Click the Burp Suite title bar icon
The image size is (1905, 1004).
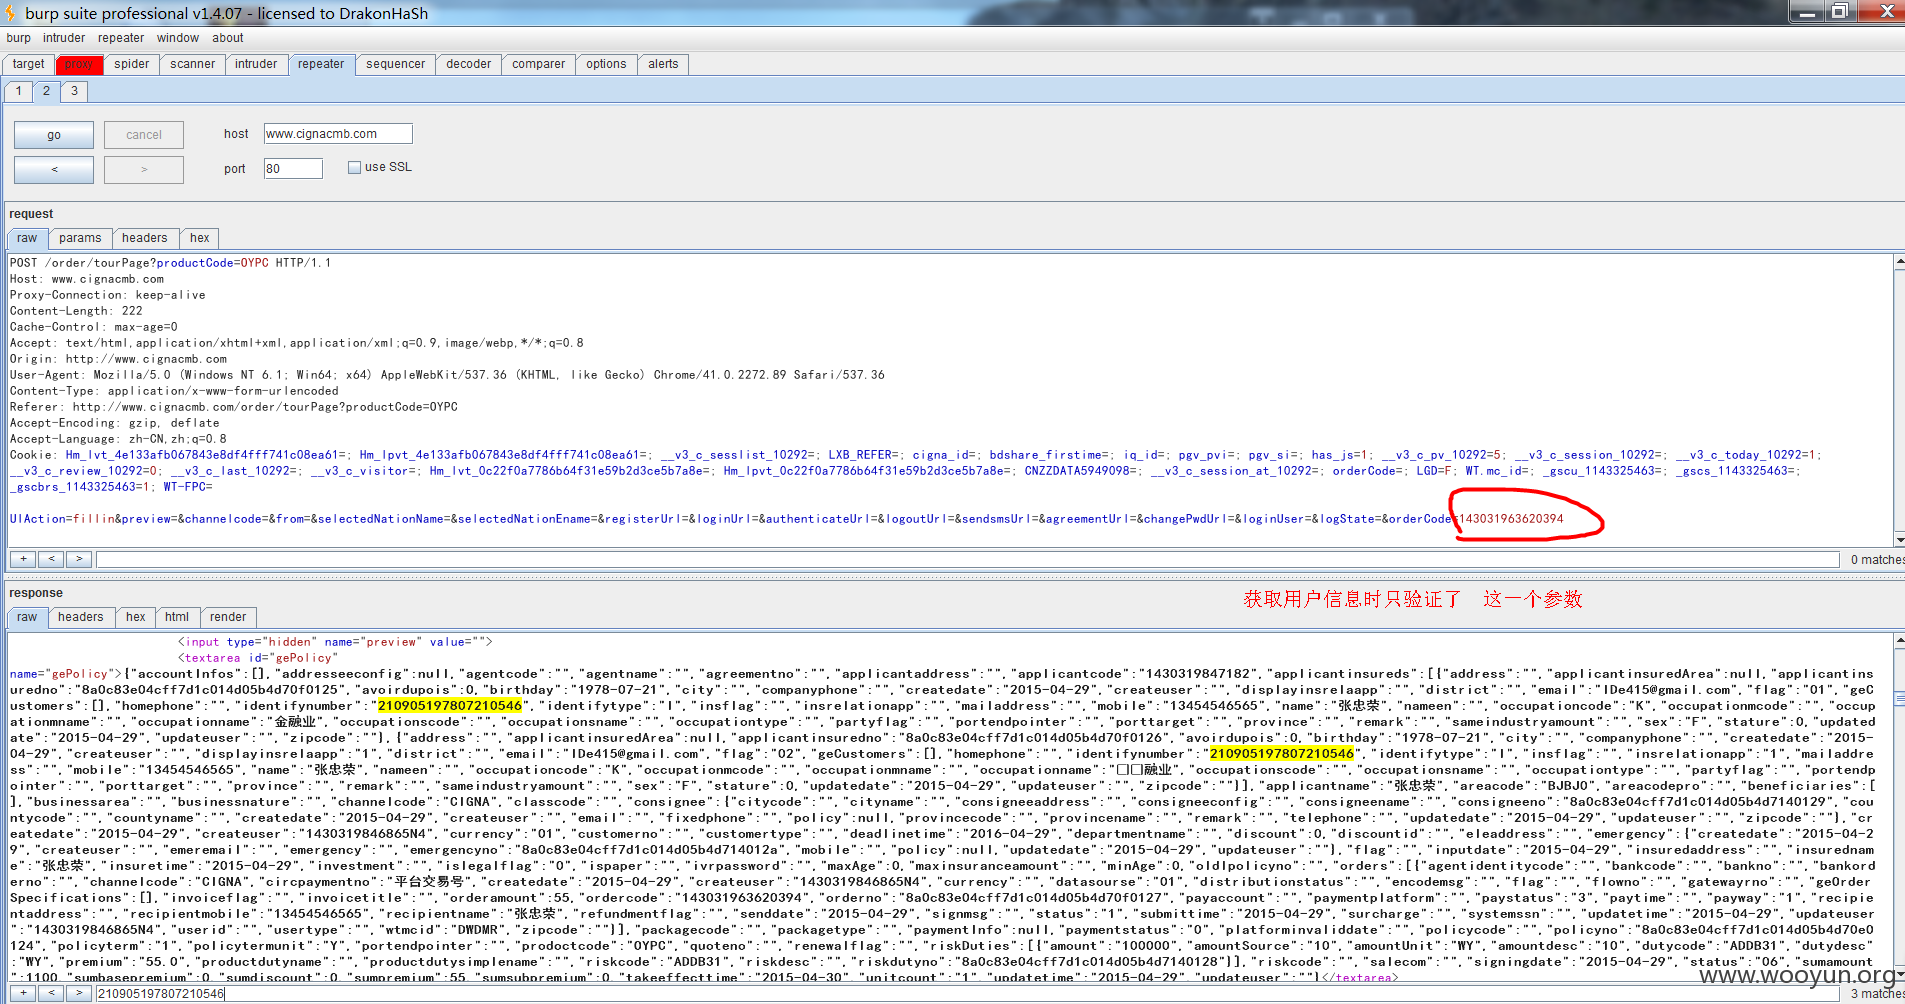[x=10, y=13]
